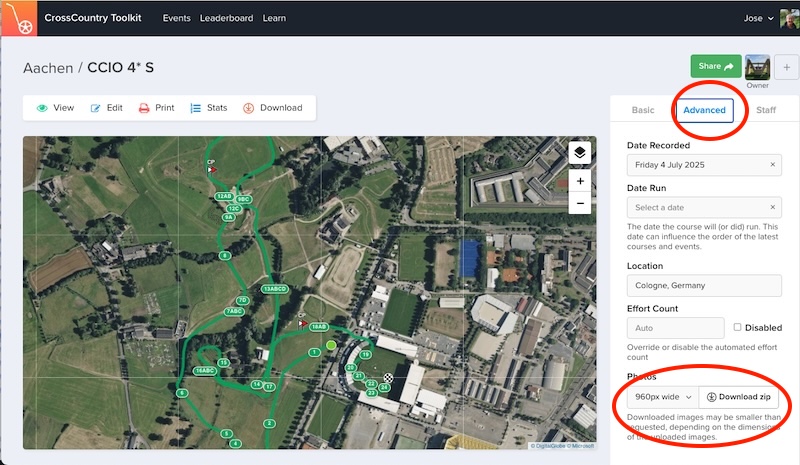Screen dimensions: 800x465
Task: Open the map layers selector
Action: pyautogui.click(x=580, y=152)
